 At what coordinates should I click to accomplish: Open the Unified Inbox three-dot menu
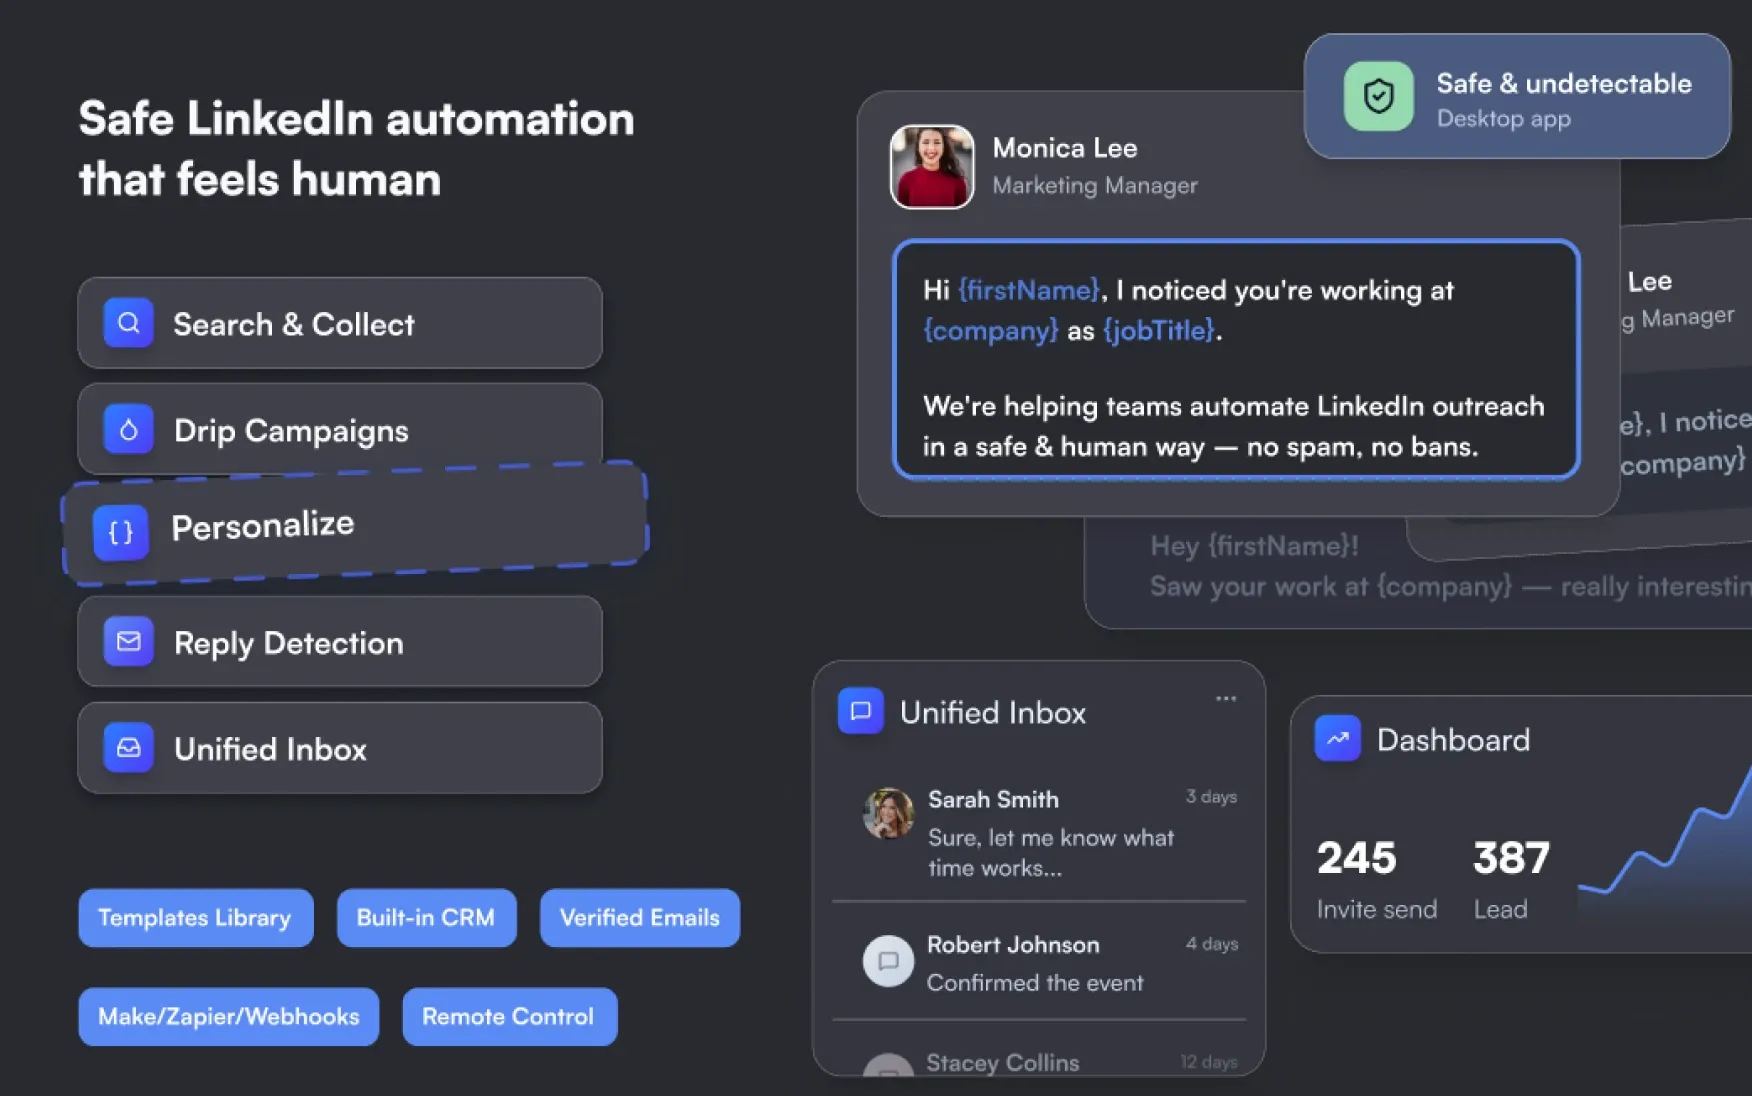pos(1226,698)
